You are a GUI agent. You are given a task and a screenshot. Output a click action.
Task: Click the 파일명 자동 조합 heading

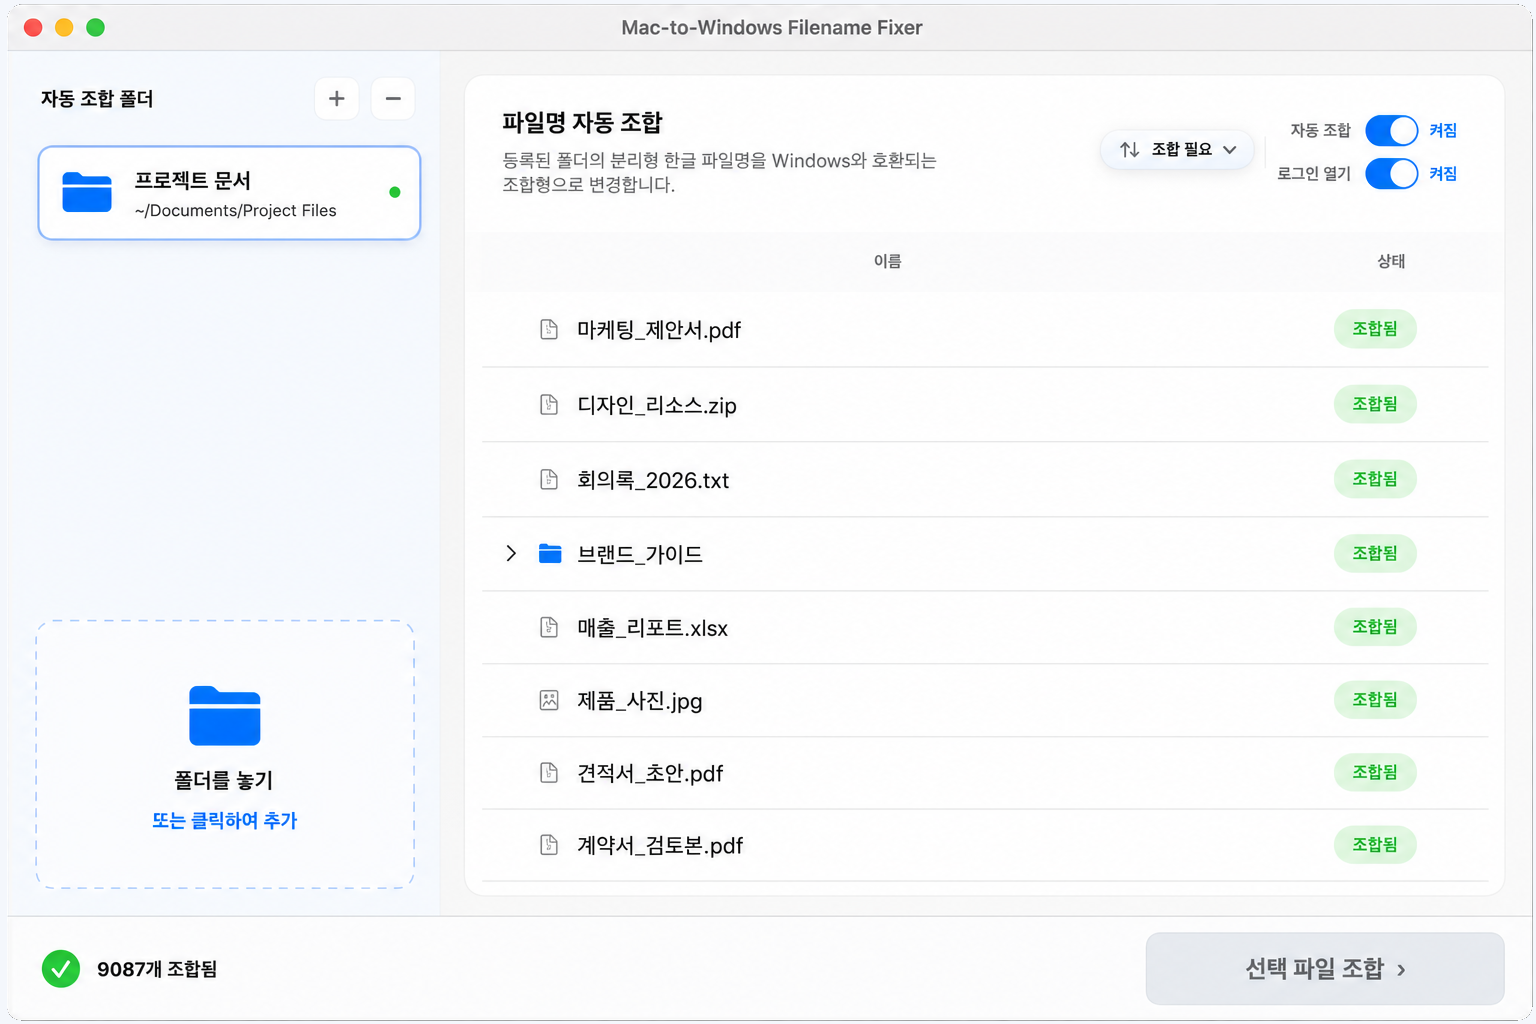coord(582,122)
